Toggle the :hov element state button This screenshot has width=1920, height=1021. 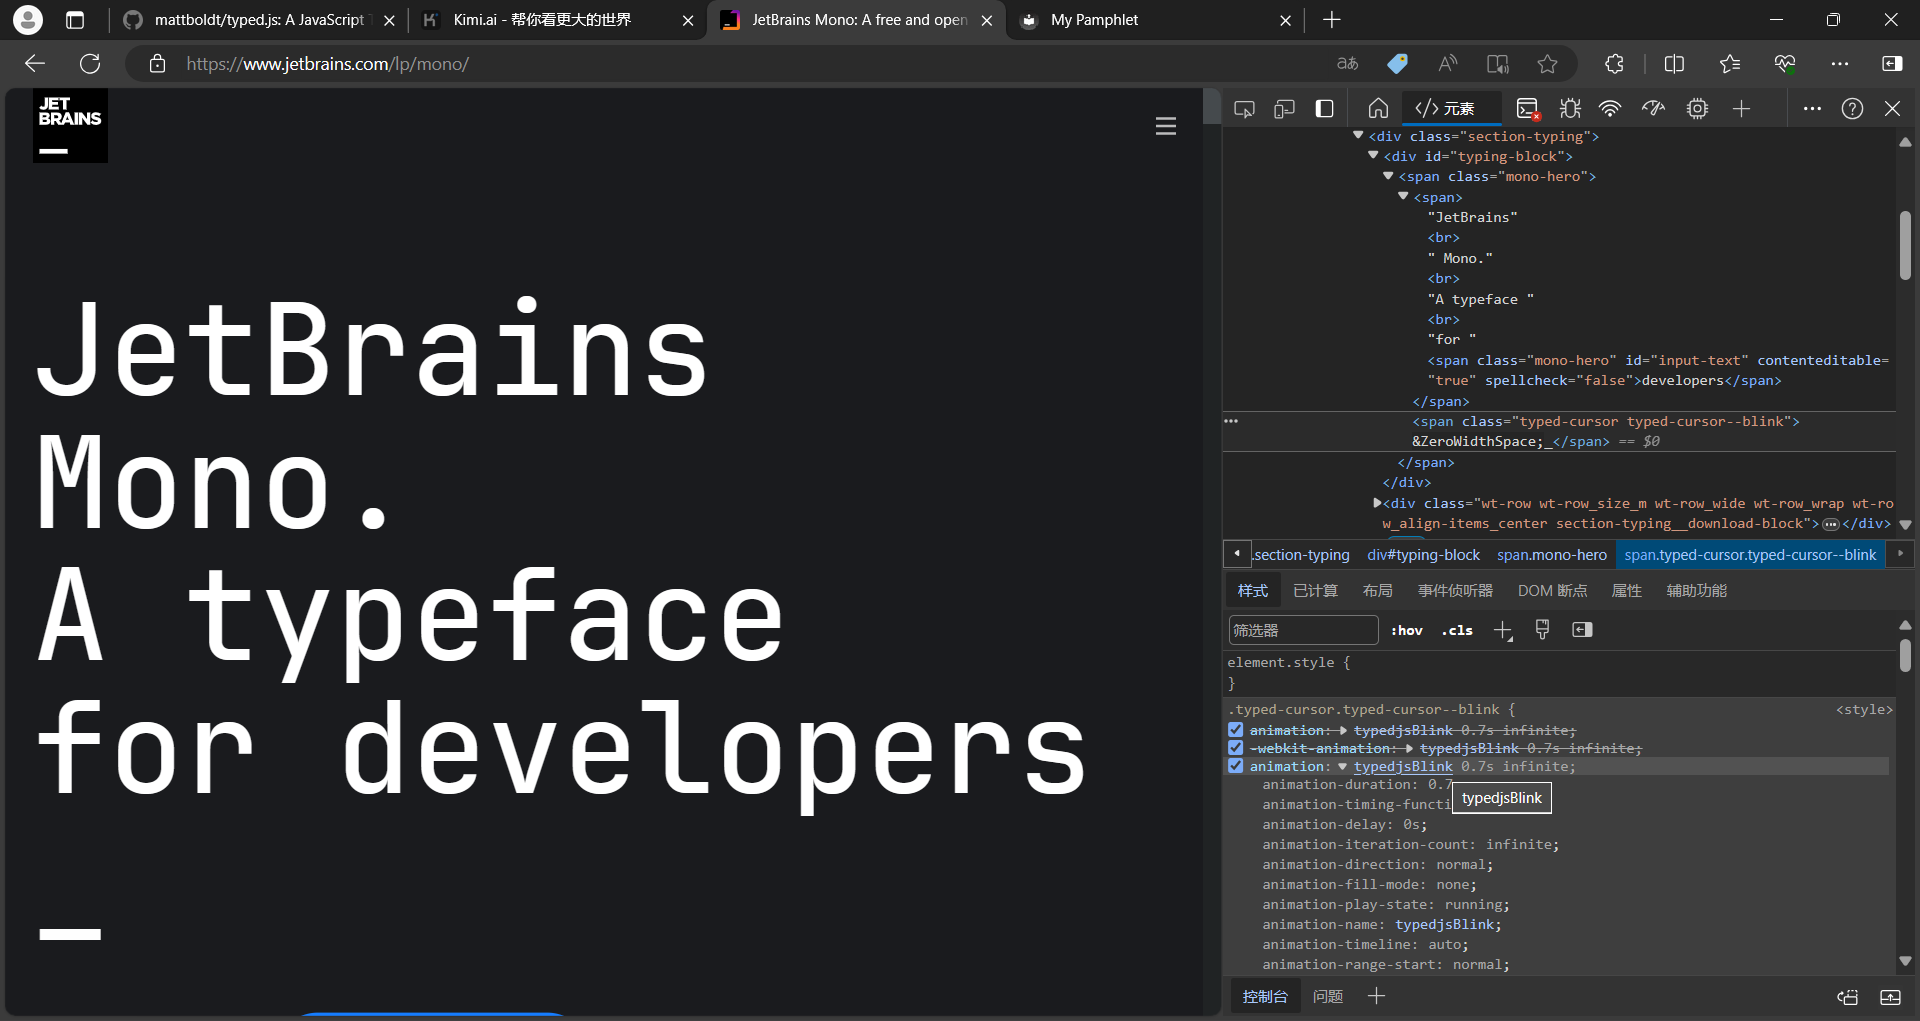pyautogui.click(x=1406, y=630)
